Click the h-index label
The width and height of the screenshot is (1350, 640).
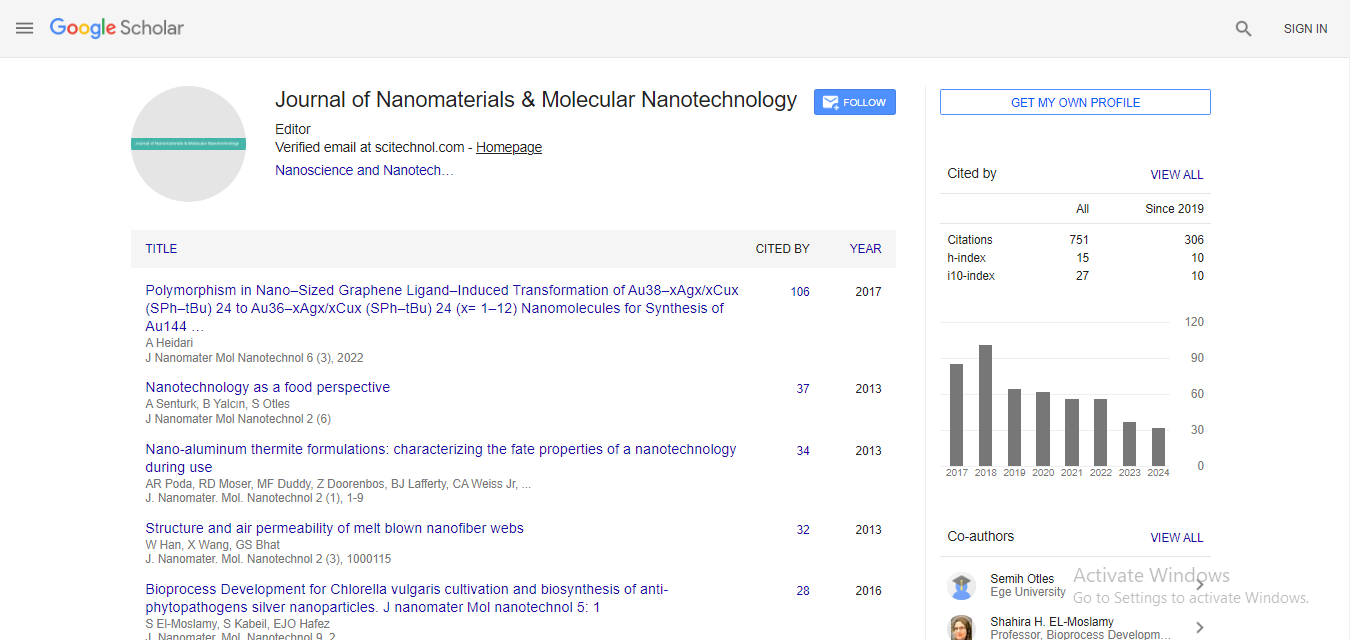pyautogui.click(x=966, y=258)
